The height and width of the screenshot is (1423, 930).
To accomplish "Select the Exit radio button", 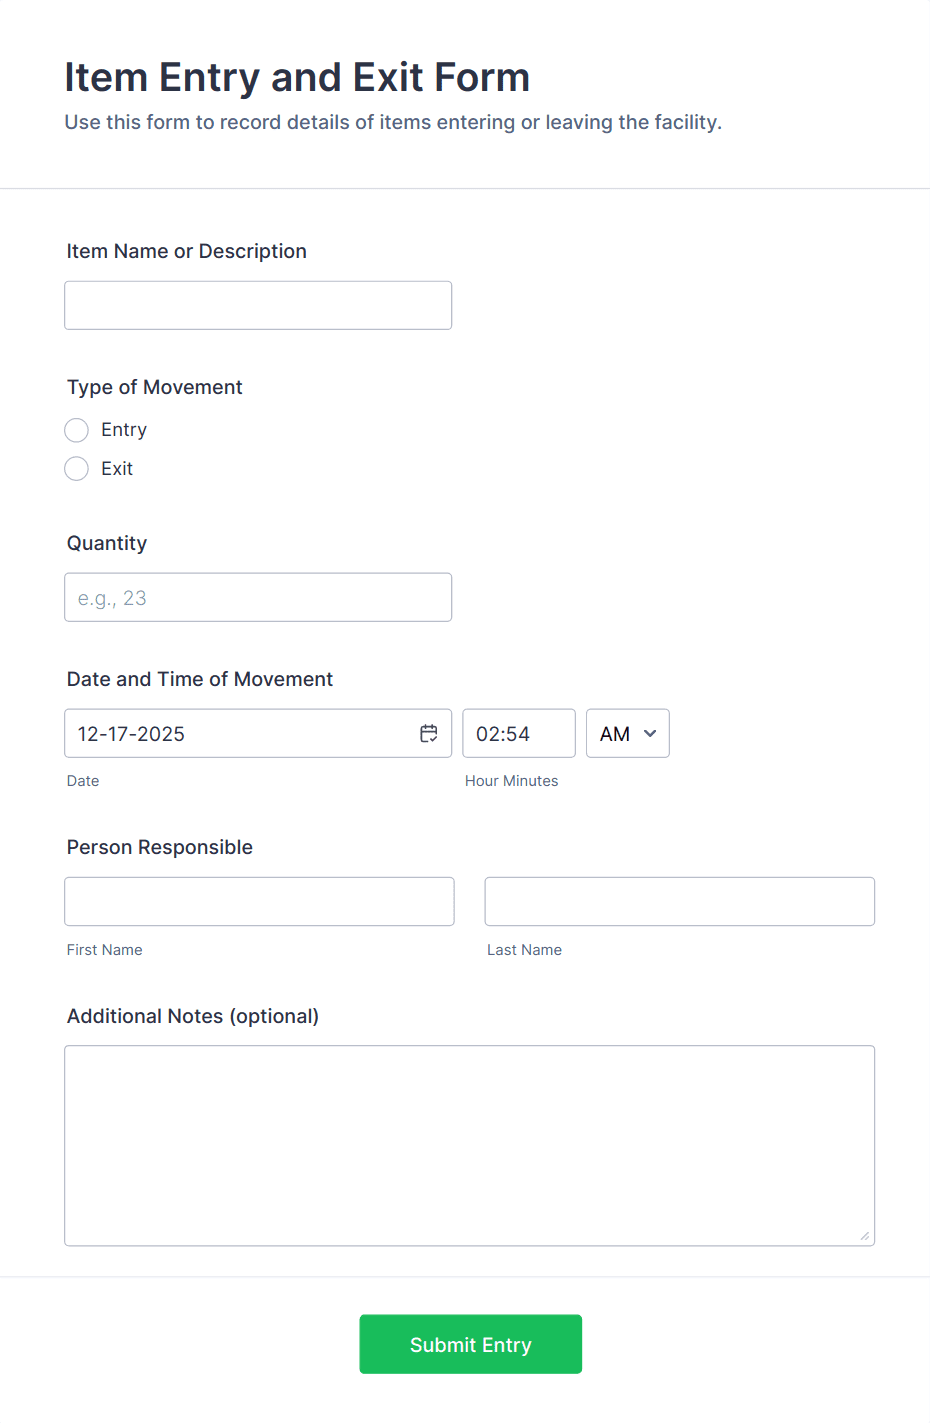I will (x=77, y=469).
